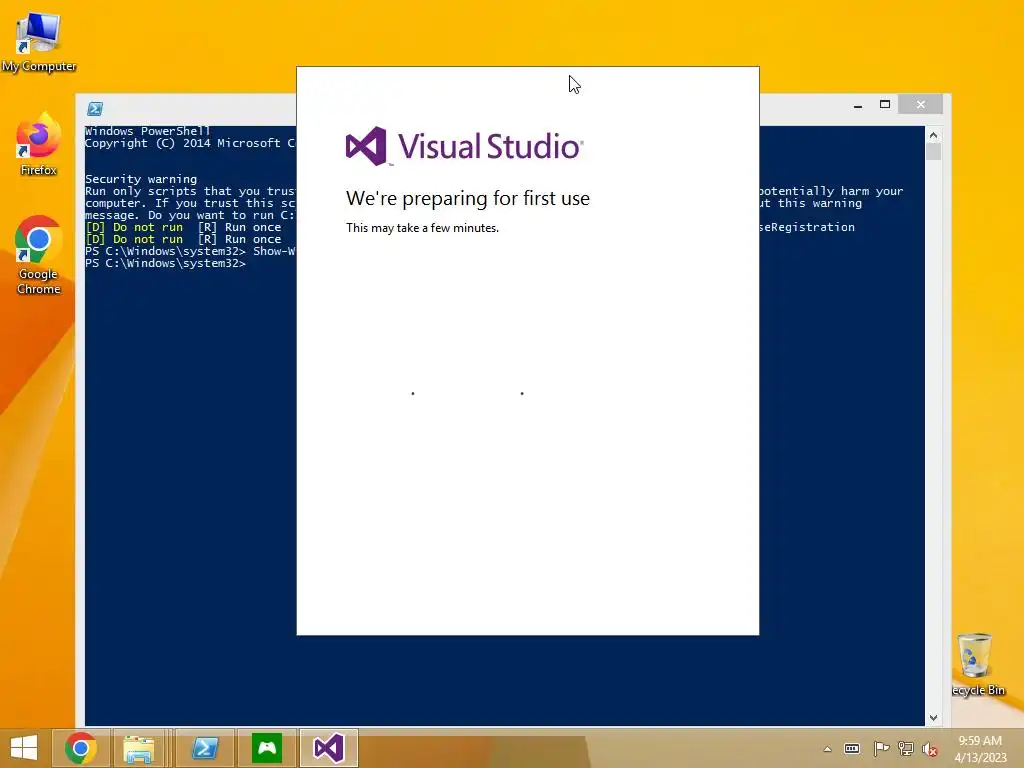This screenshot has height=768, width=1024.
Task: Launch Firefox from the desktop icon
Action: (x=39, y=144)
